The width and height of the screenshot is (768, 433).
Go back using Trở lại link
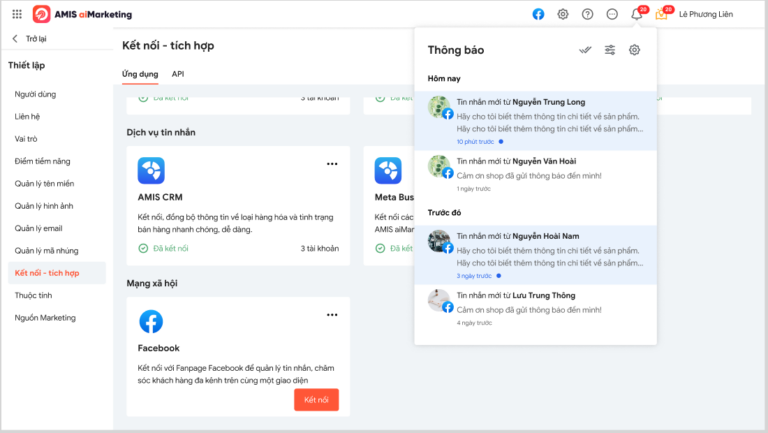(x=32, y=39)
